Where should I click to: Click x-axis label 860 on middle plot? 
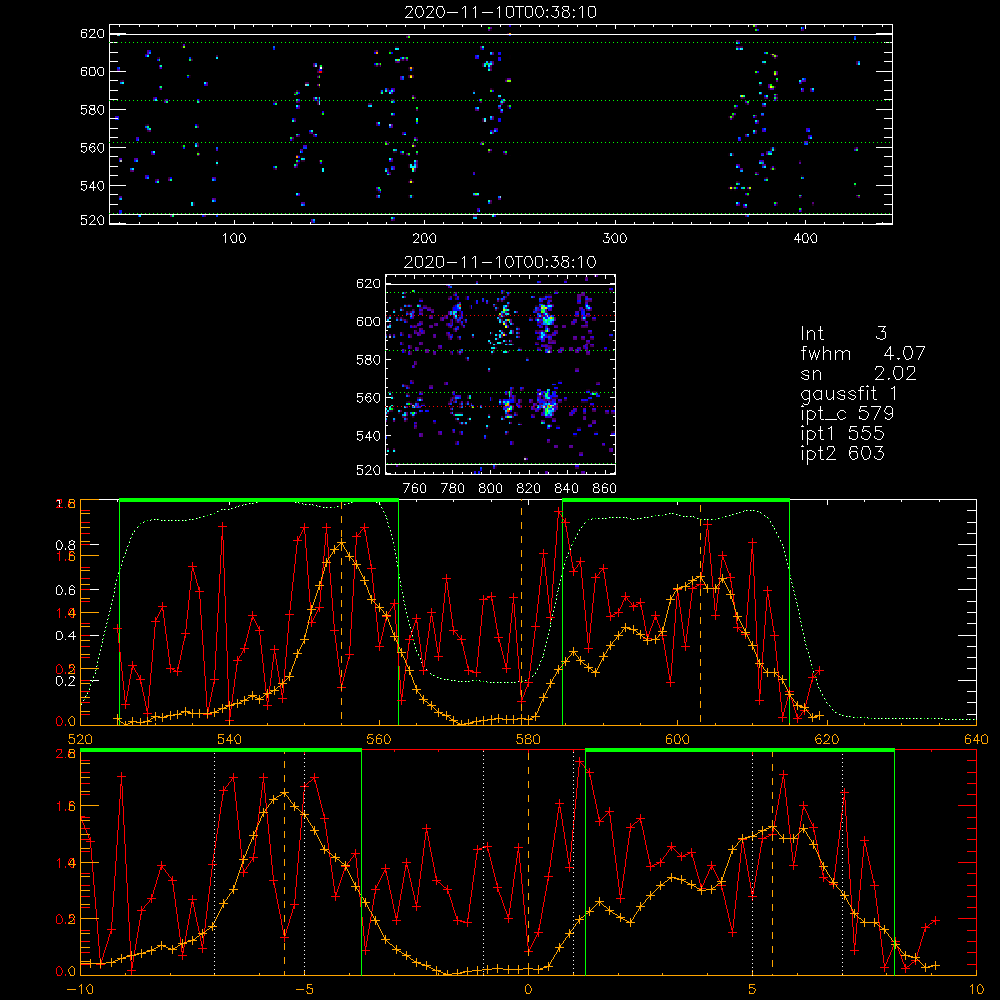tap(605, 489)
